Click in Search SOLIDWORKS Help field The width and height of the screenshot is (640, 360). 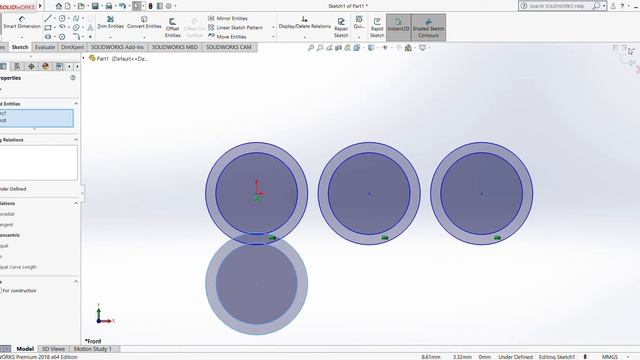pyautogui.click(x=557, y=6)
